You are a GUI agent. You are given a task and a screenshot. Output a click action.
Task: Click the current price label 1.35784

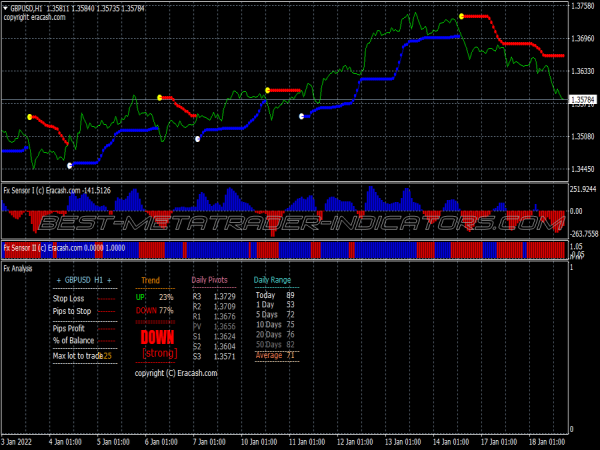583,100
